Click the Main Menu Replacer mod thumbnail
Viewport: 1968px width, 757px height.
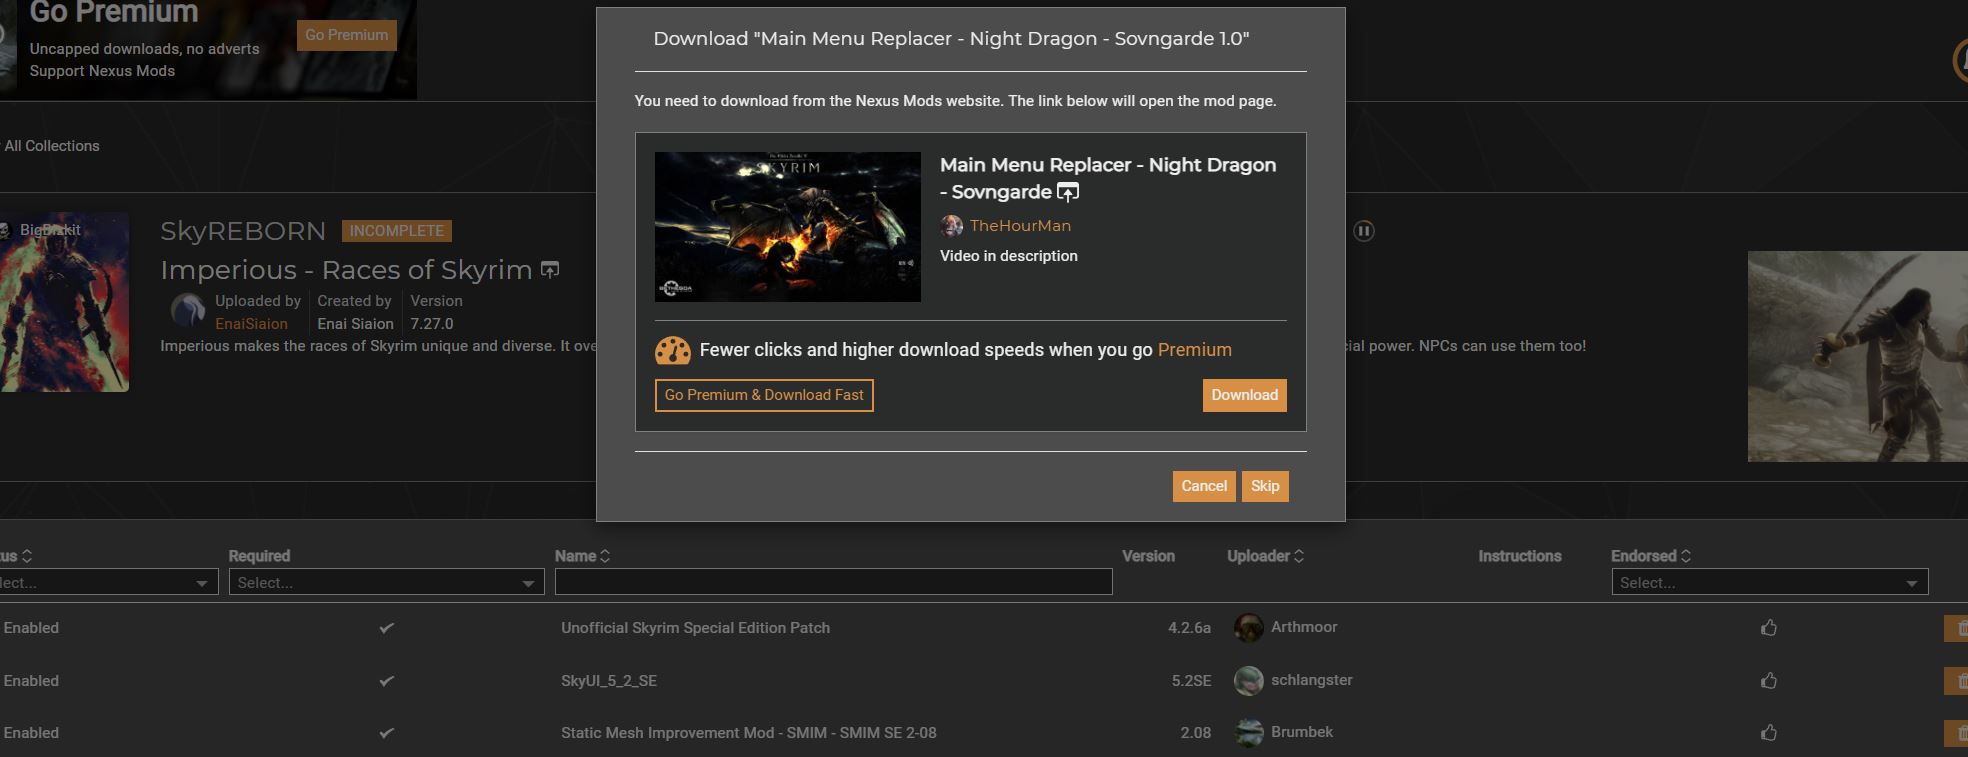(x=788, y=227)
